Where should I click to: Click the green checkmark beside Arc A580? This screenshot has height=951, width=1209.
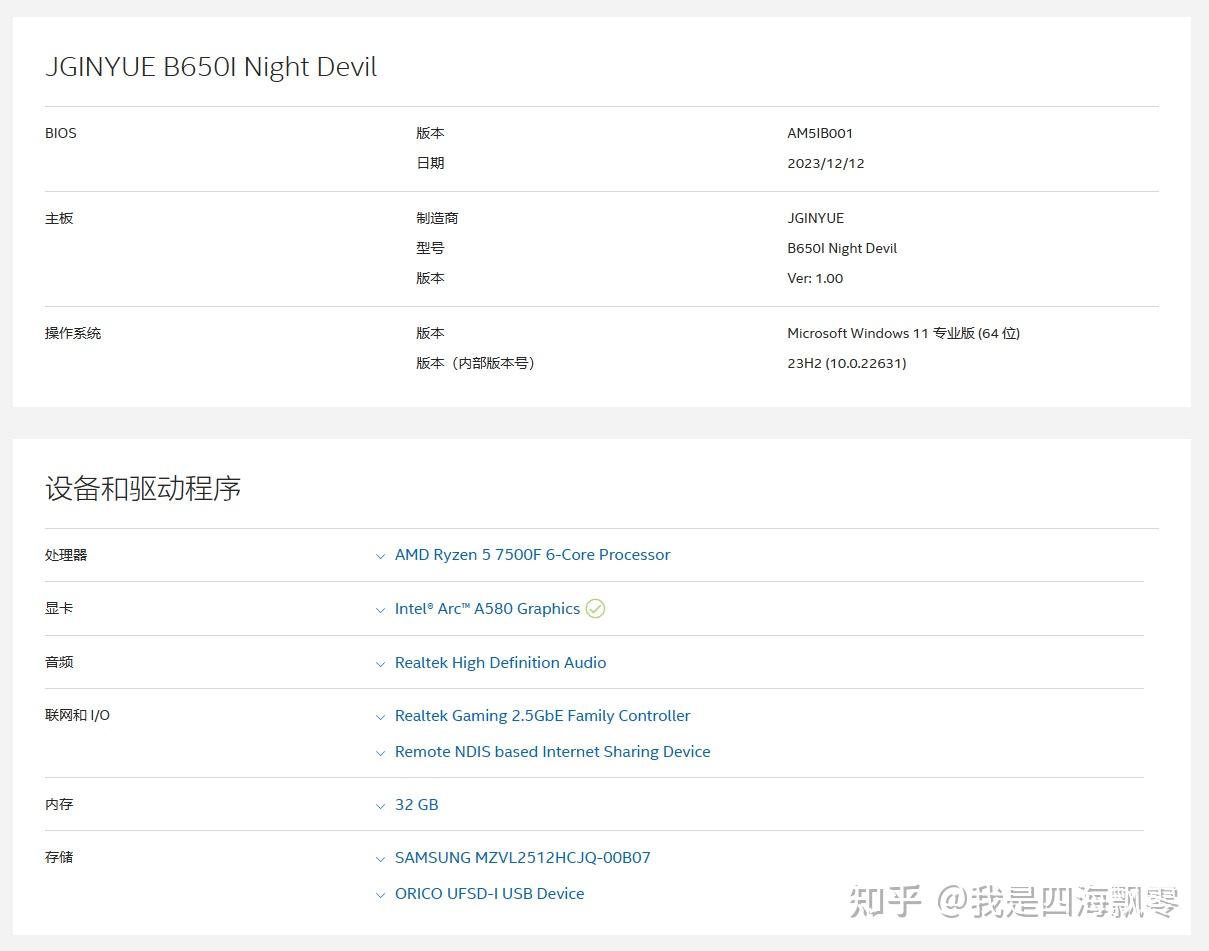tap(595, 608)
